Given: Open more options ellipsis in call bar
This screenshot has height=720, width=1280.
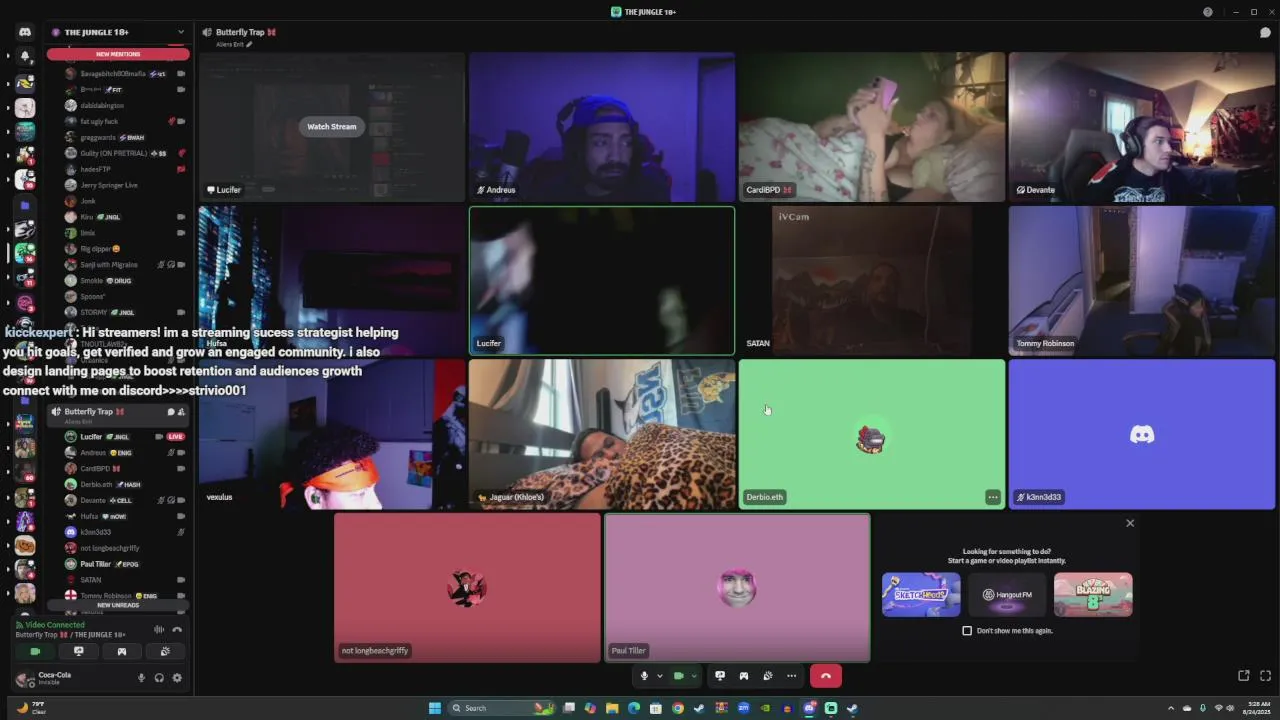Looking at the screenshot, I should pyautogui.click(x=791, y=676).
